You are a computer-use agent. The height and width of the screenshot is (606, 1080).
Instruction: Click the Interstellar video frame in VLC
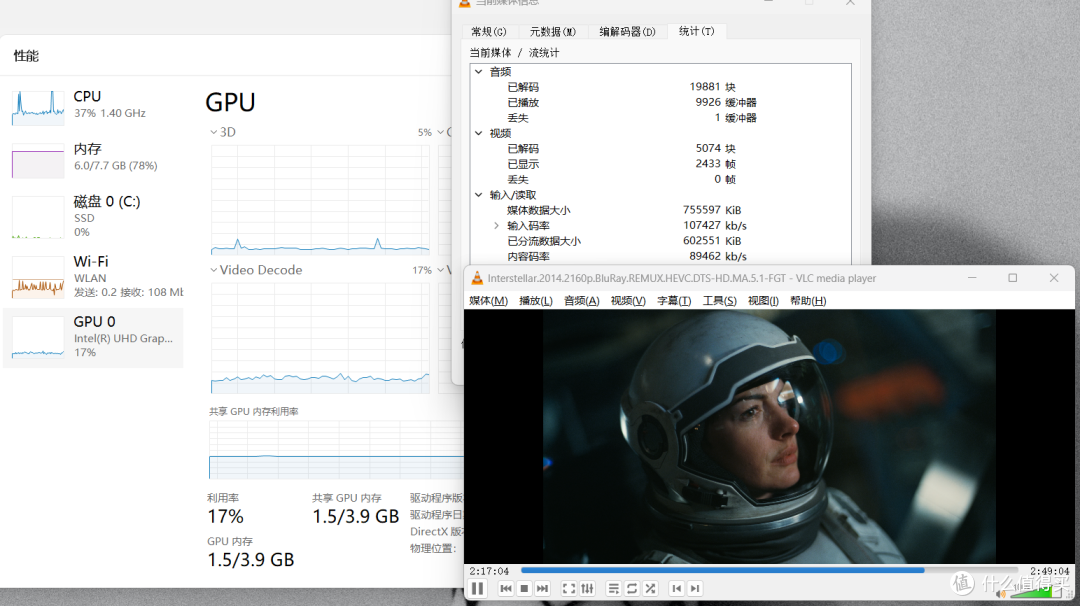(x=769, y=436)
